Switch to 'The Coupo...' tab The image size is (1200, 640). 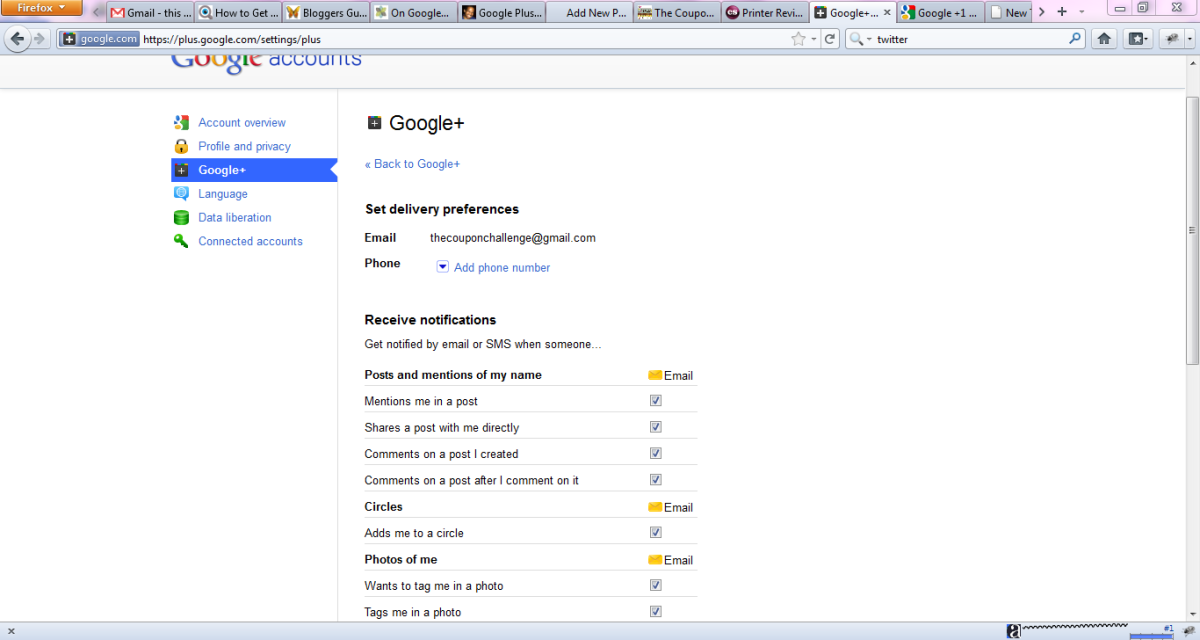pyautogui.click(x=677, y=13)
